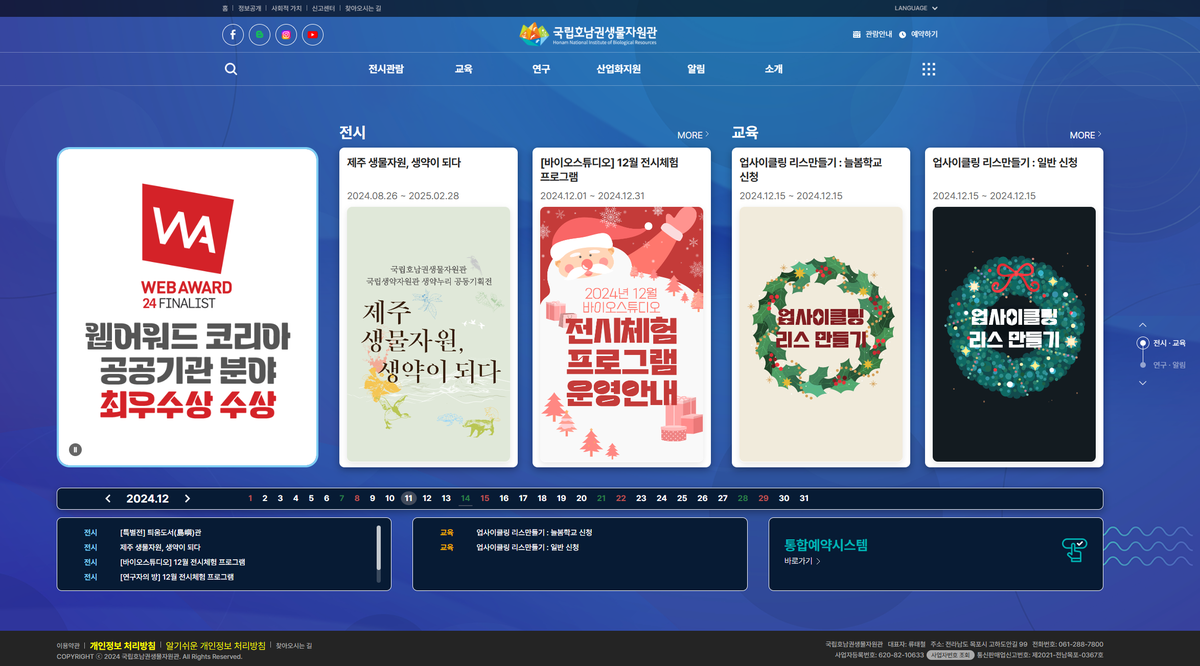Open 찾아오시는 길 in the footer

tap(294, 646)
